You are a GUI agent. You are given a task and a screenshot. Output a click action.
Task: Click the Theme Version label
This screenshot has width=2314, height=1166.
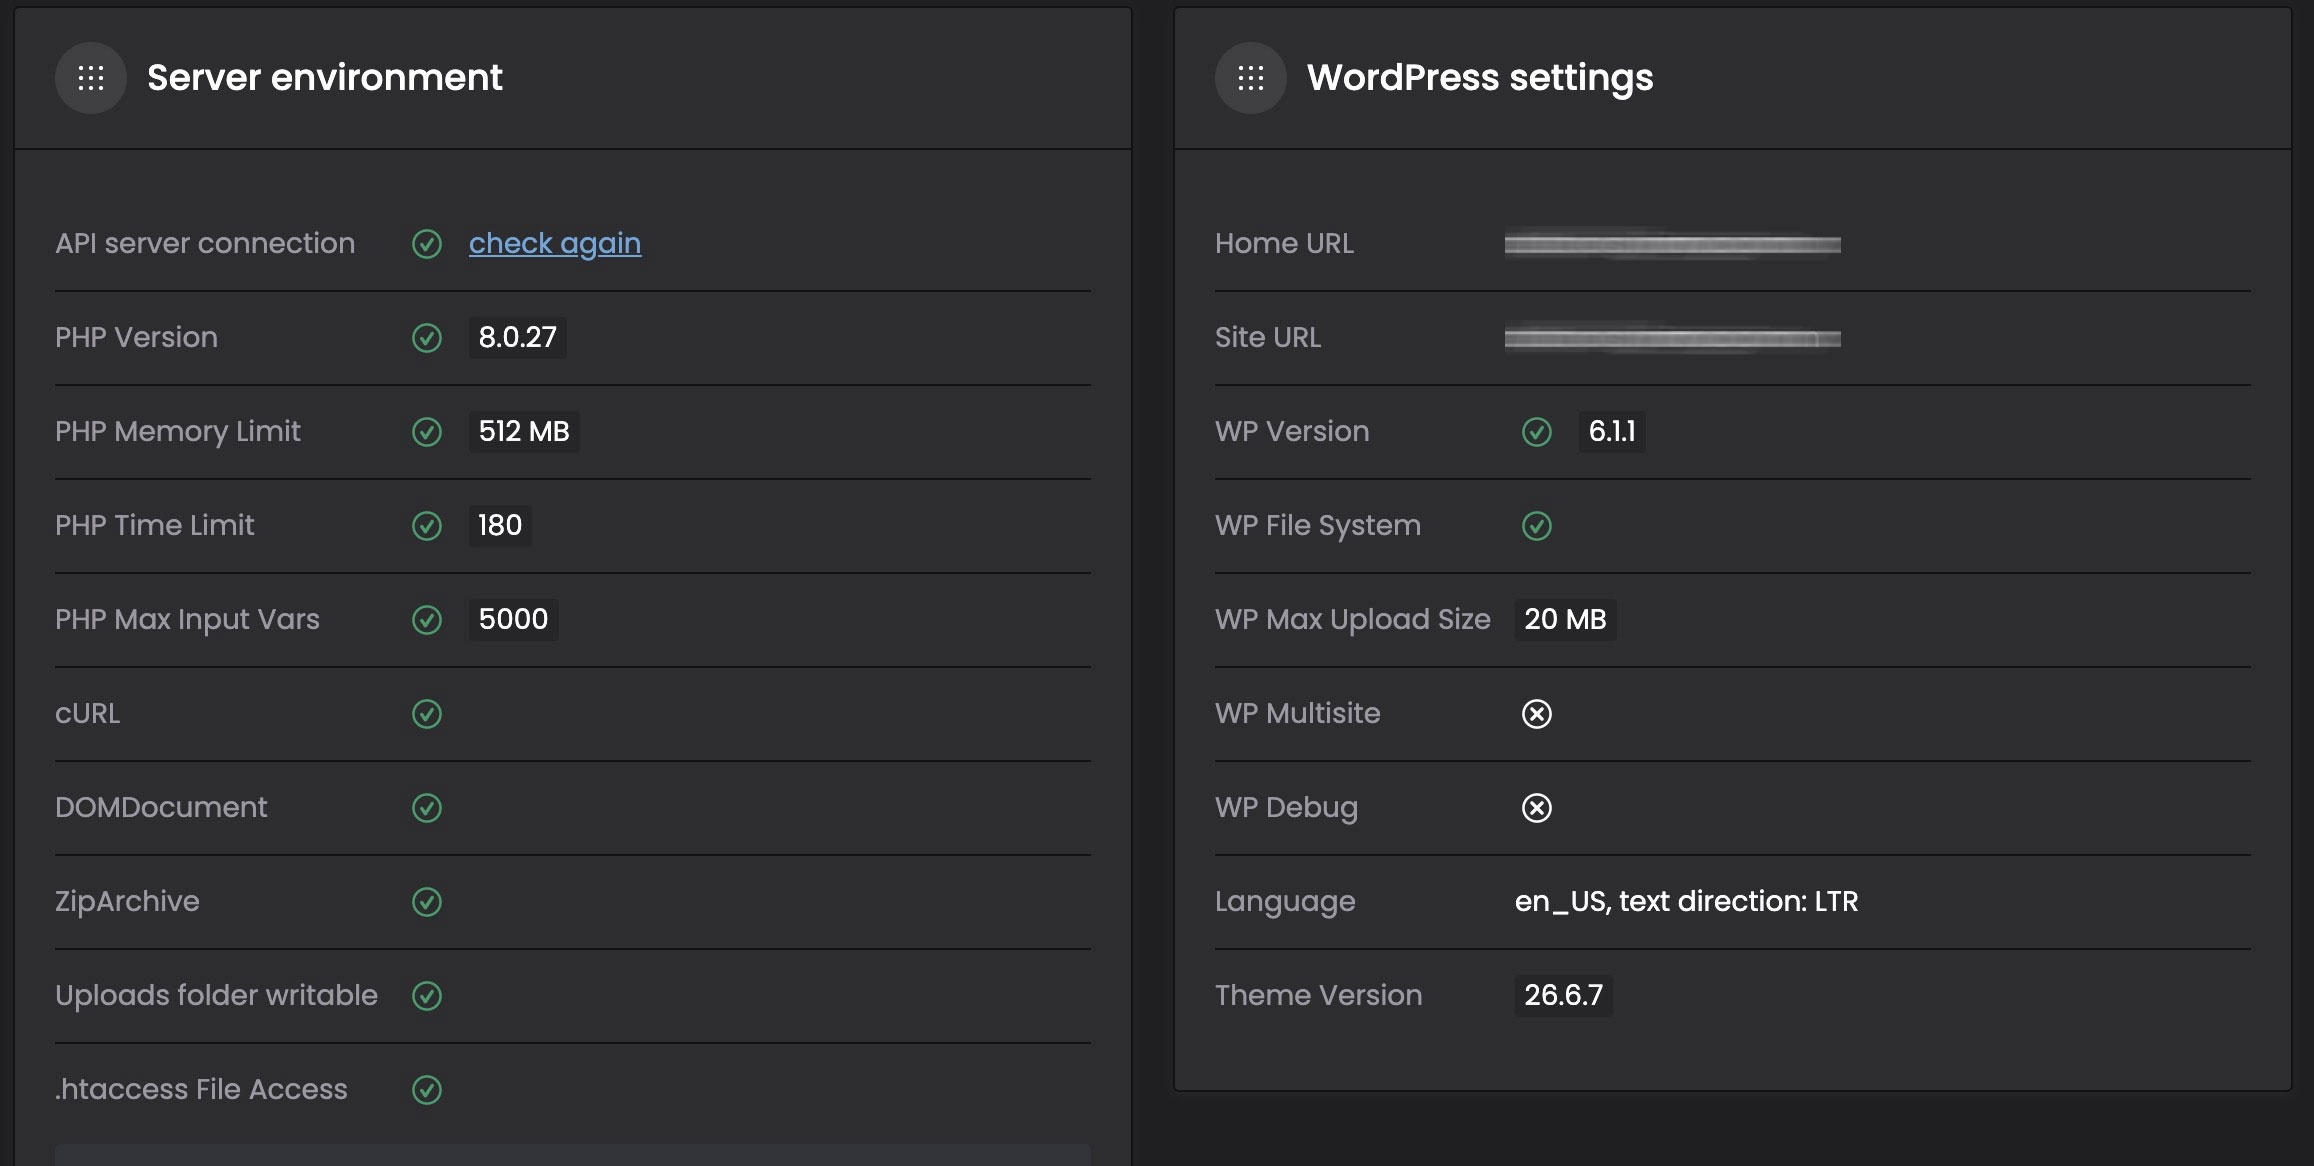(x=1318, y=995)
